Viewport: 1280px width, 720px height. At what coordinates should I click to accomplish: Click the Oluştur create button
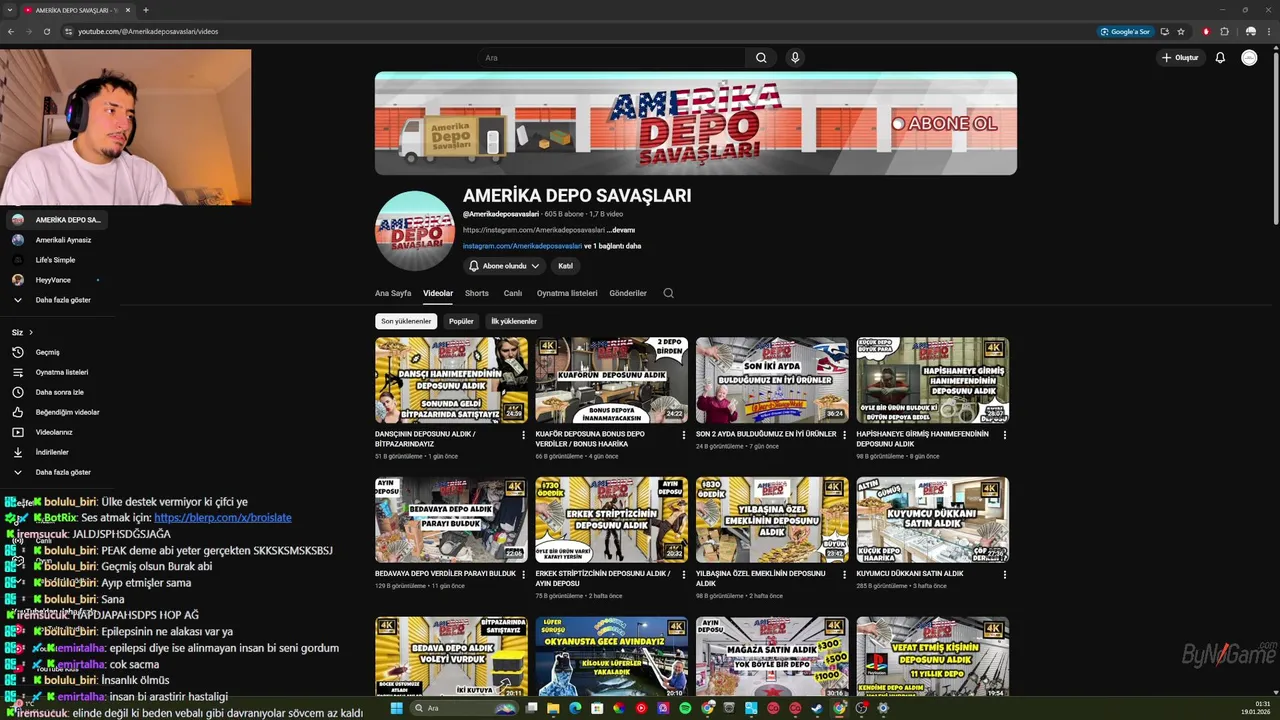click(1180, 58)
